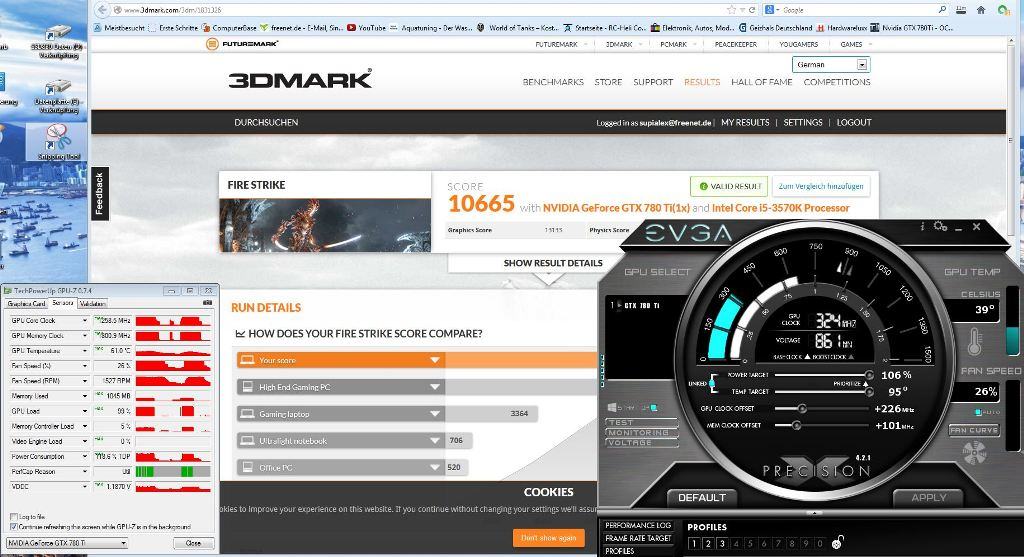Click the GPU-Z camera screenshot icon
The image size is (1024, 557).
tap(208, 303)
